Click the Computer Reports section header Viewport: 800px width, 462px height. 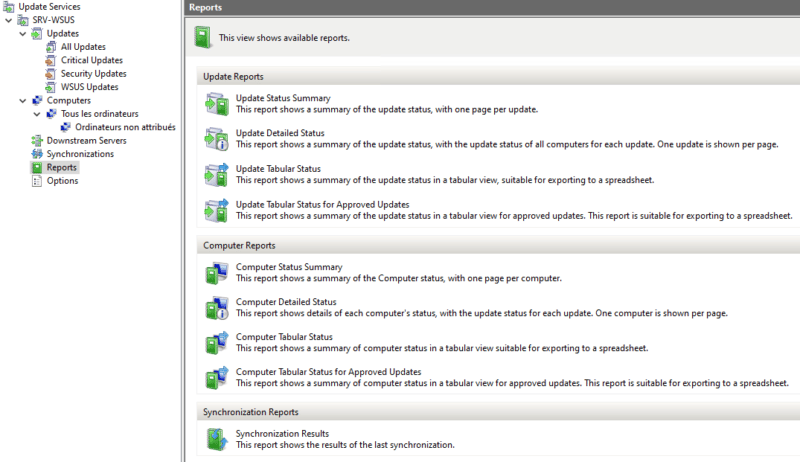[498, 245]
